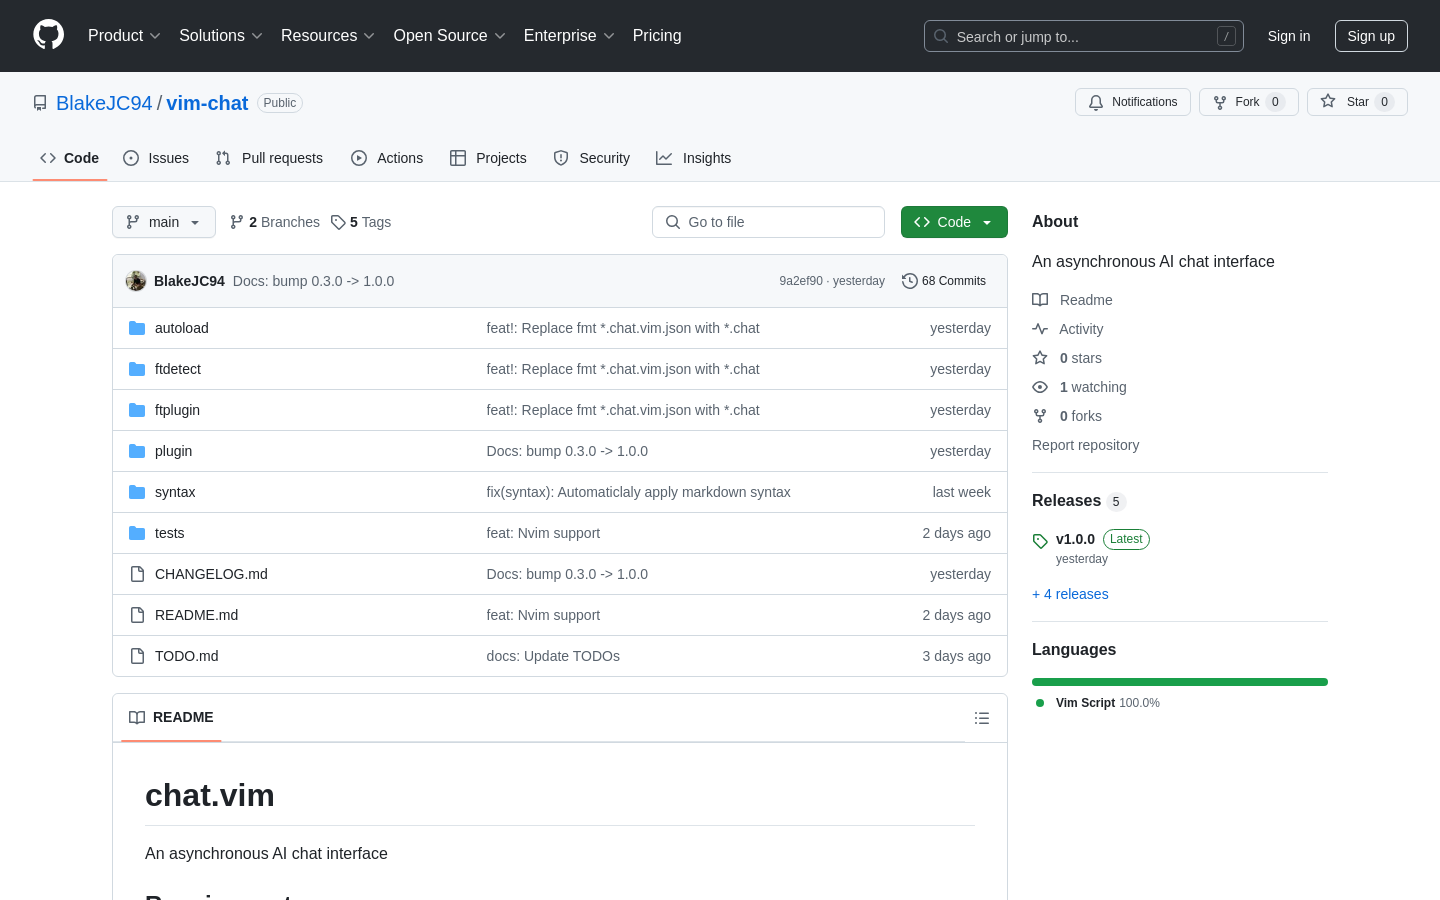Switch to the Projects tab
The height and width of the screenshot is (900, 1440).
488,158
